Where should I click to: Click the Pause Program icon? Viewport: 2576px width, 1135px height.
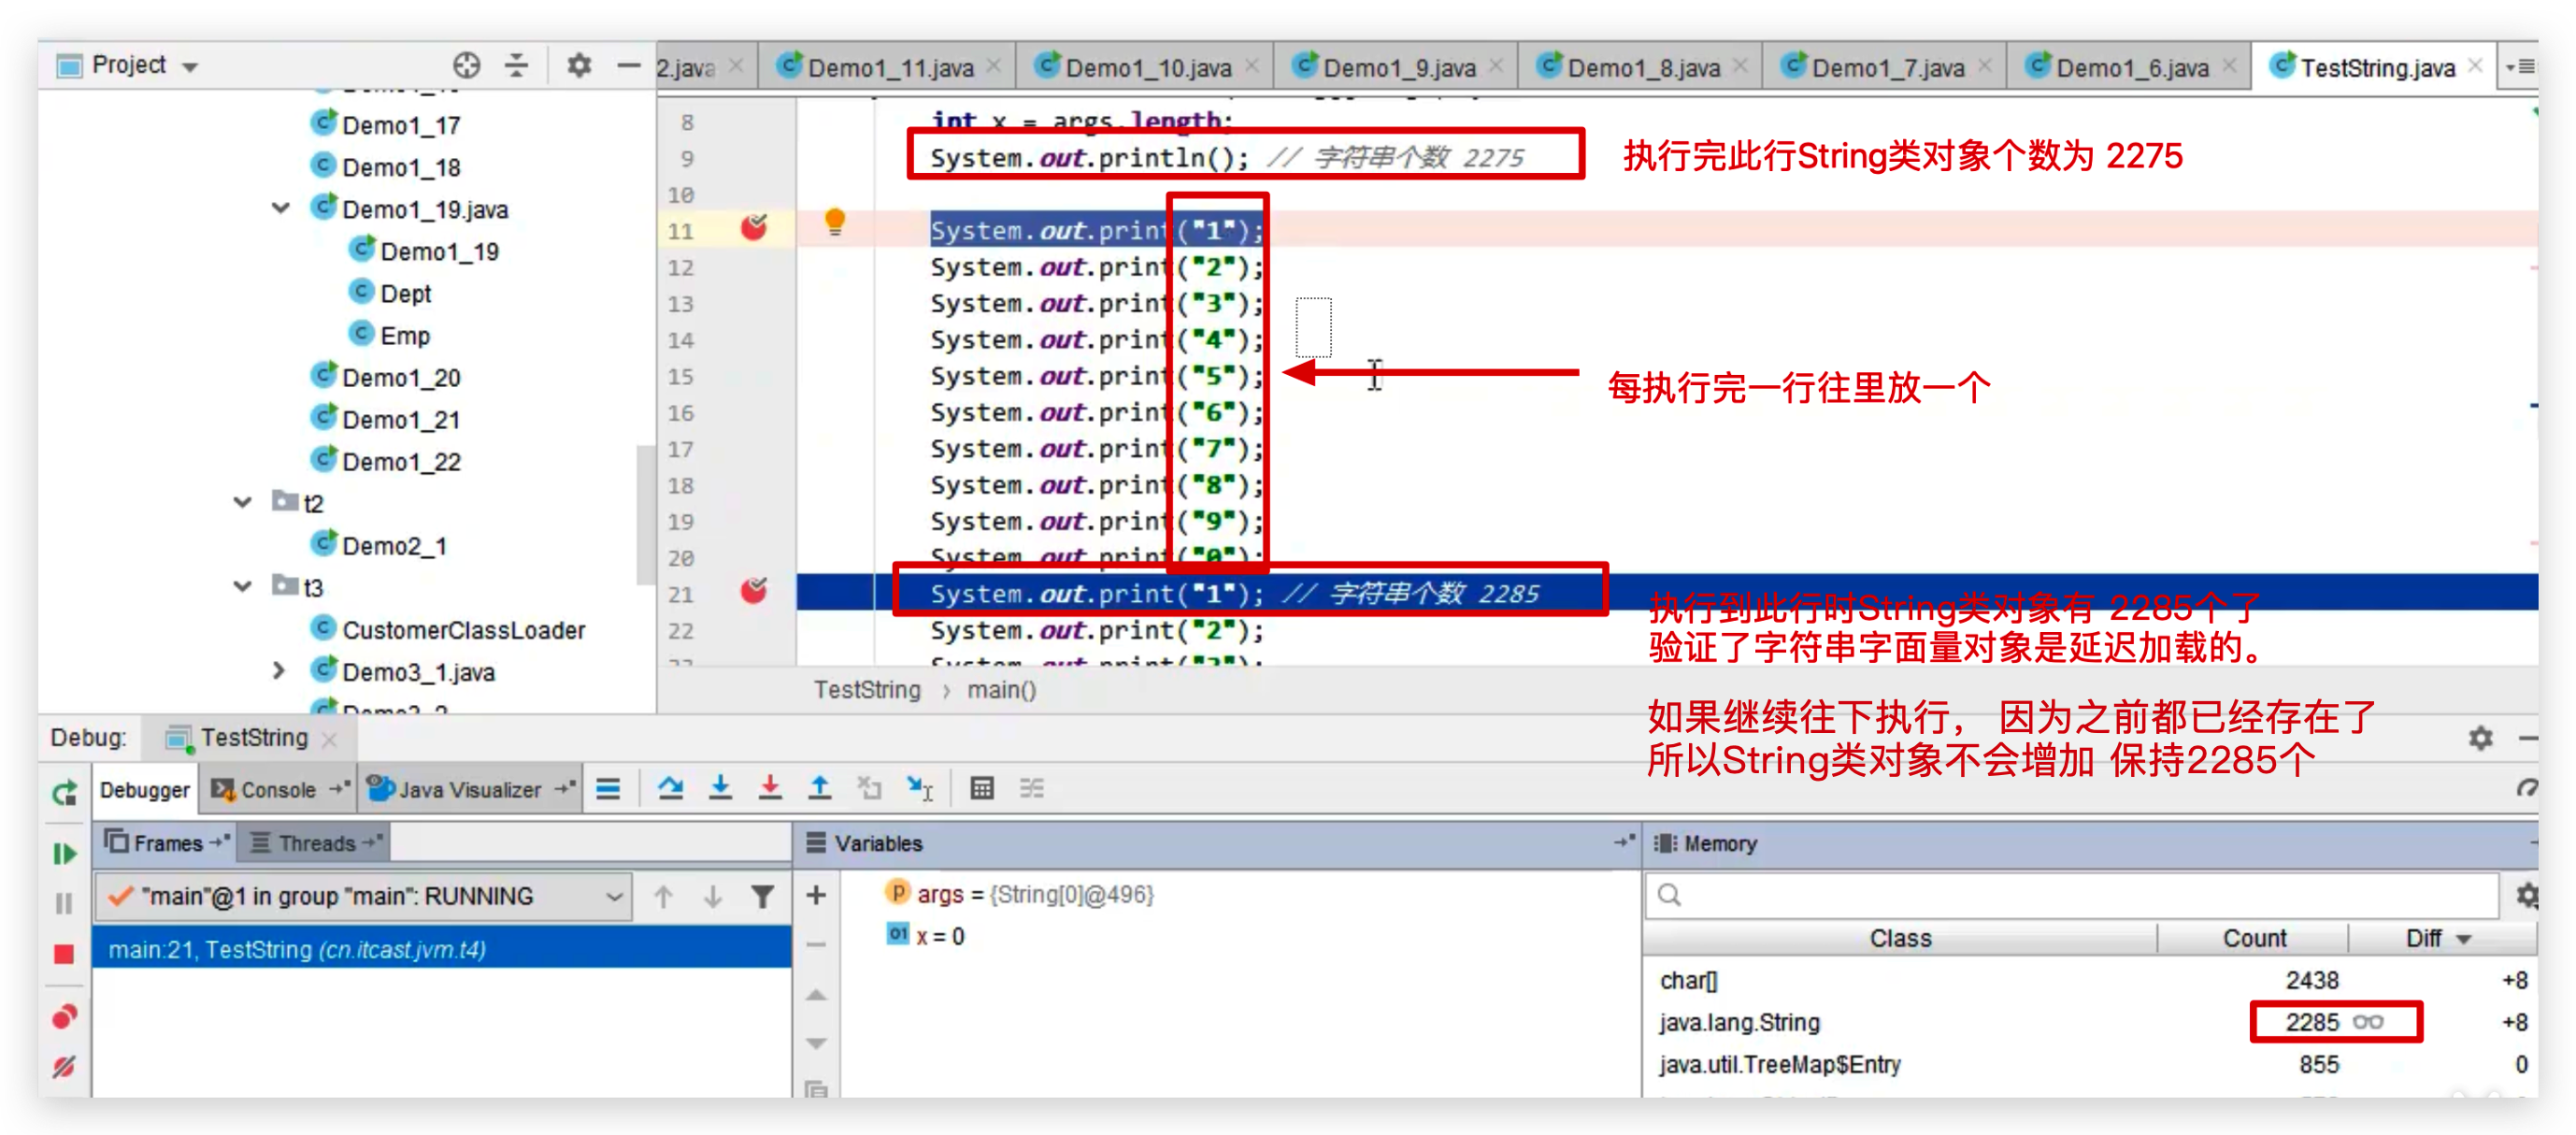[x=64, y=904]
